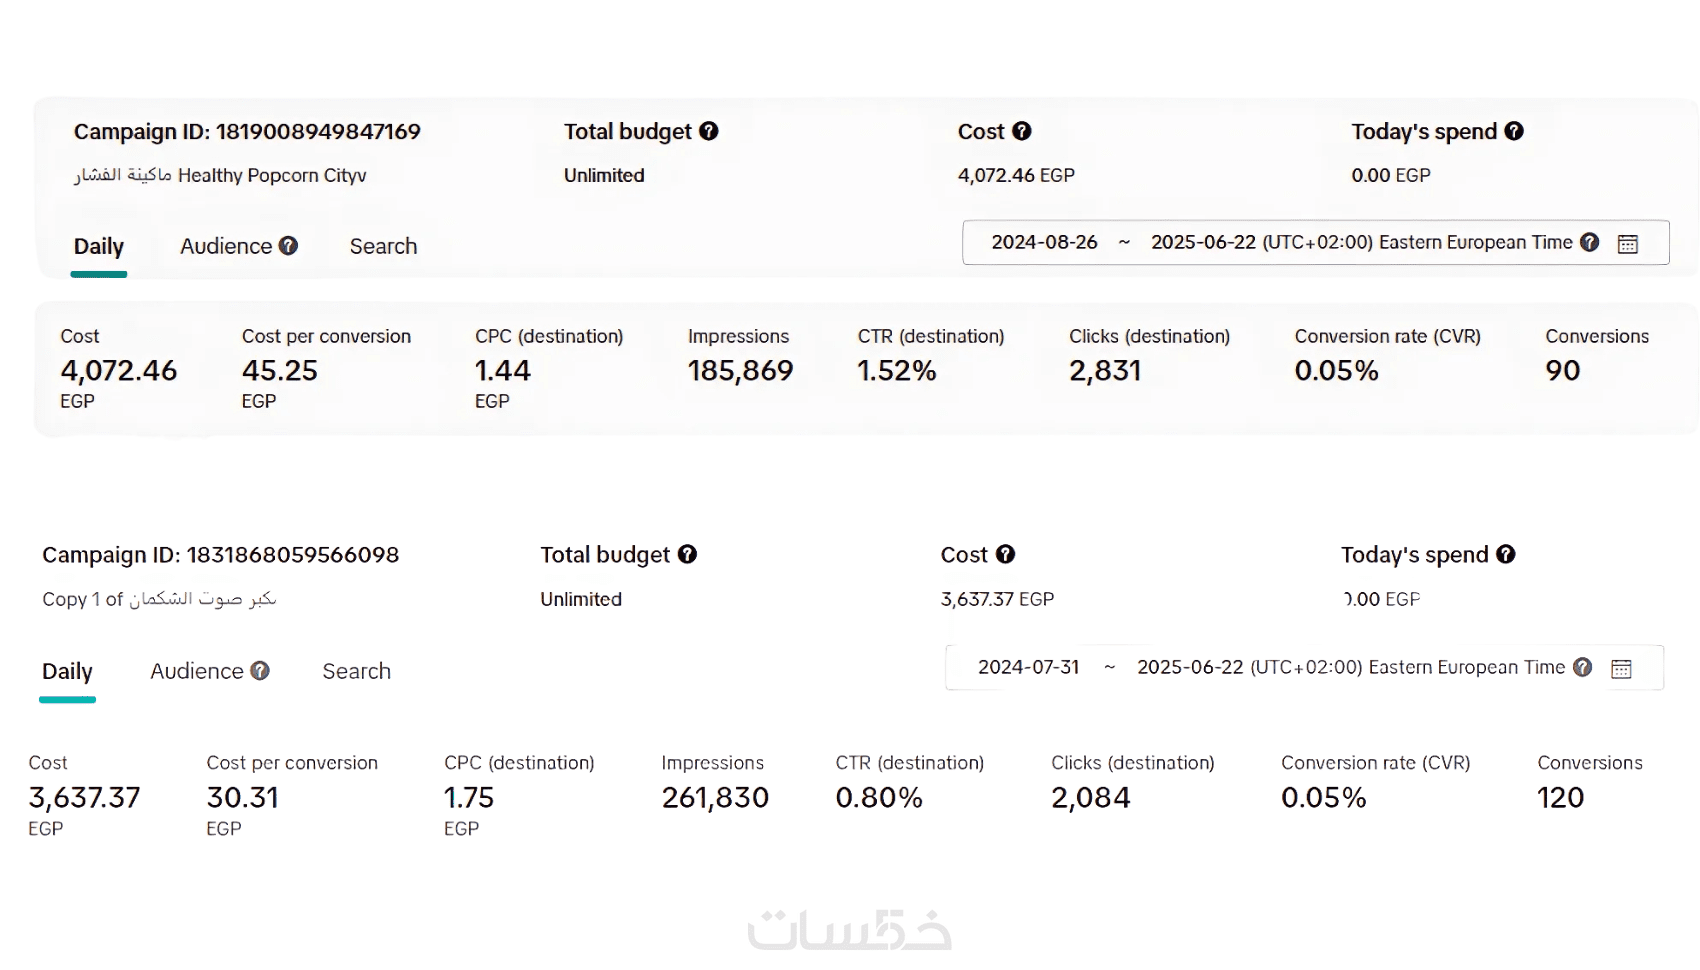Click help icon next to first Cost header

(x=1021, y=131)
